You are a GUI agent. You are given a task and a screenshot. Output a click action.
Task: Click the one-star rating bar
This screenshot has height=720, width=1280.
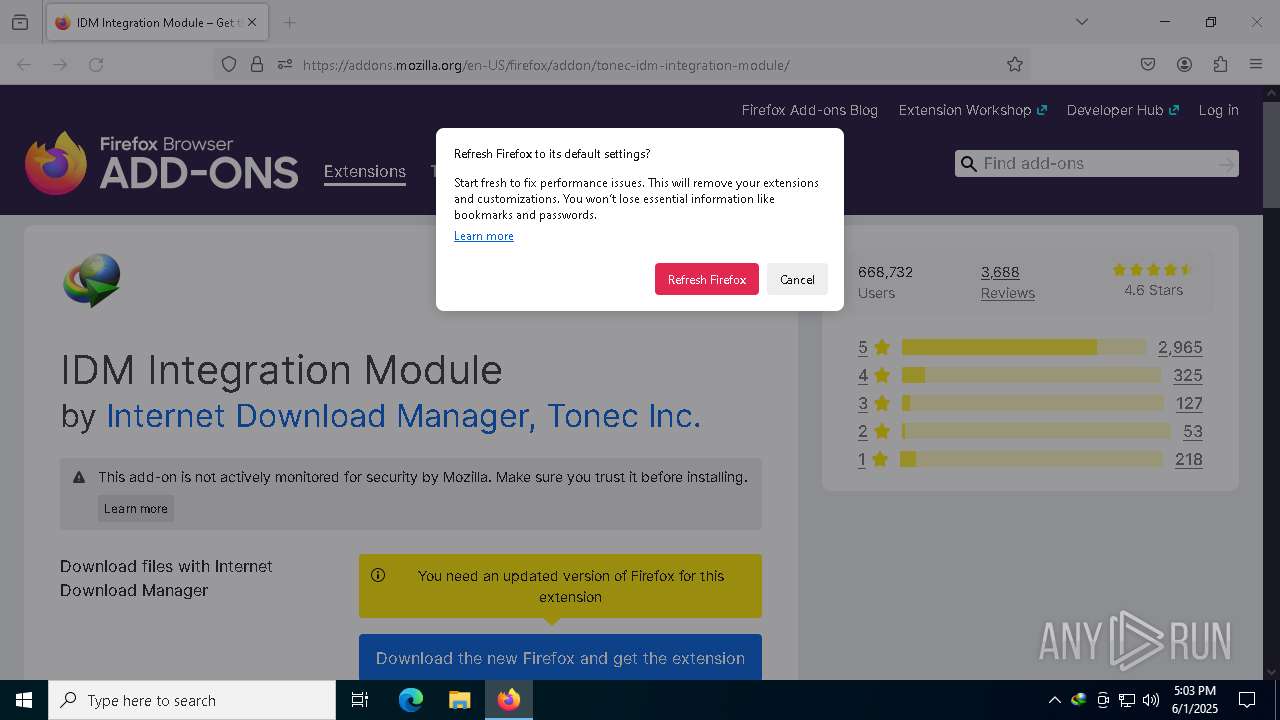[x=1032, y=459]
